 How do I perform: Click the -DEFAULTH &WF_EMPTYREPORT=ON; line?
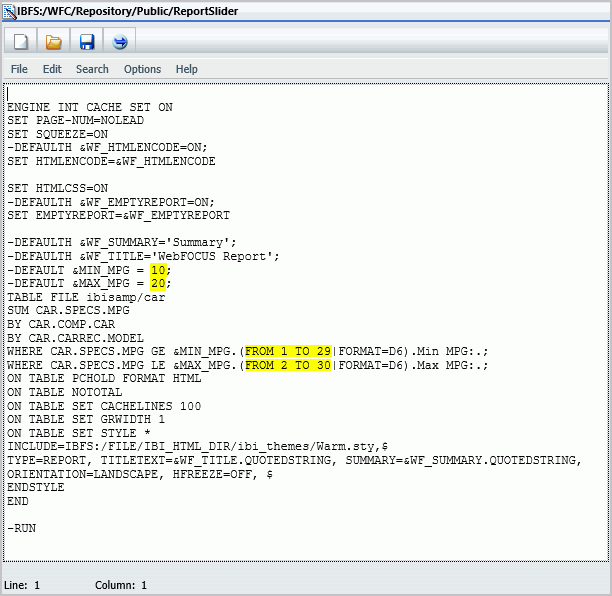point(111,202)
